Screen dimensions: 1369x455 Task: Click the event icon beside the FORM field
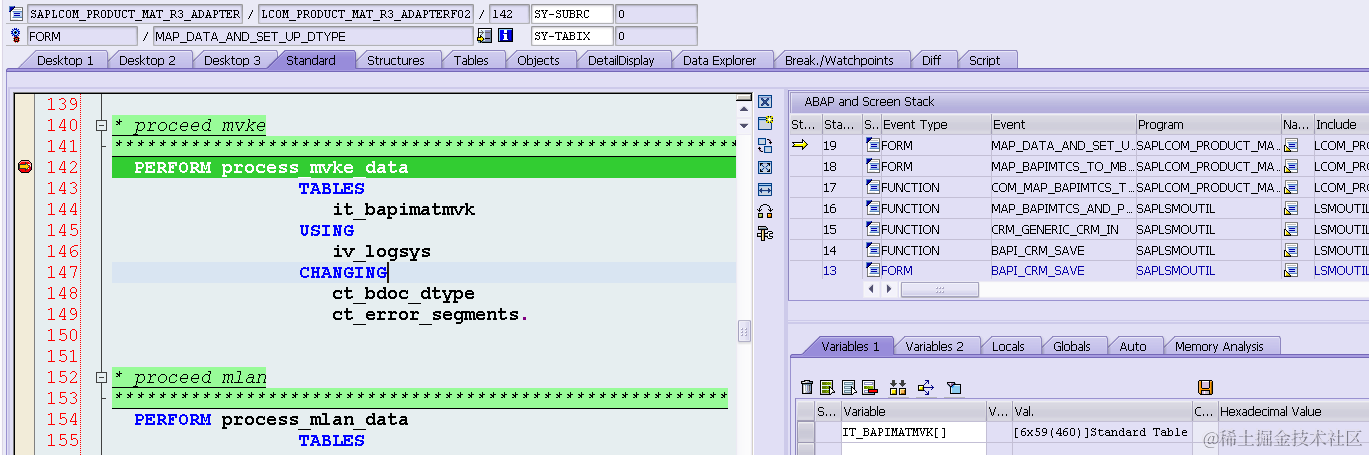pos(16,36)
